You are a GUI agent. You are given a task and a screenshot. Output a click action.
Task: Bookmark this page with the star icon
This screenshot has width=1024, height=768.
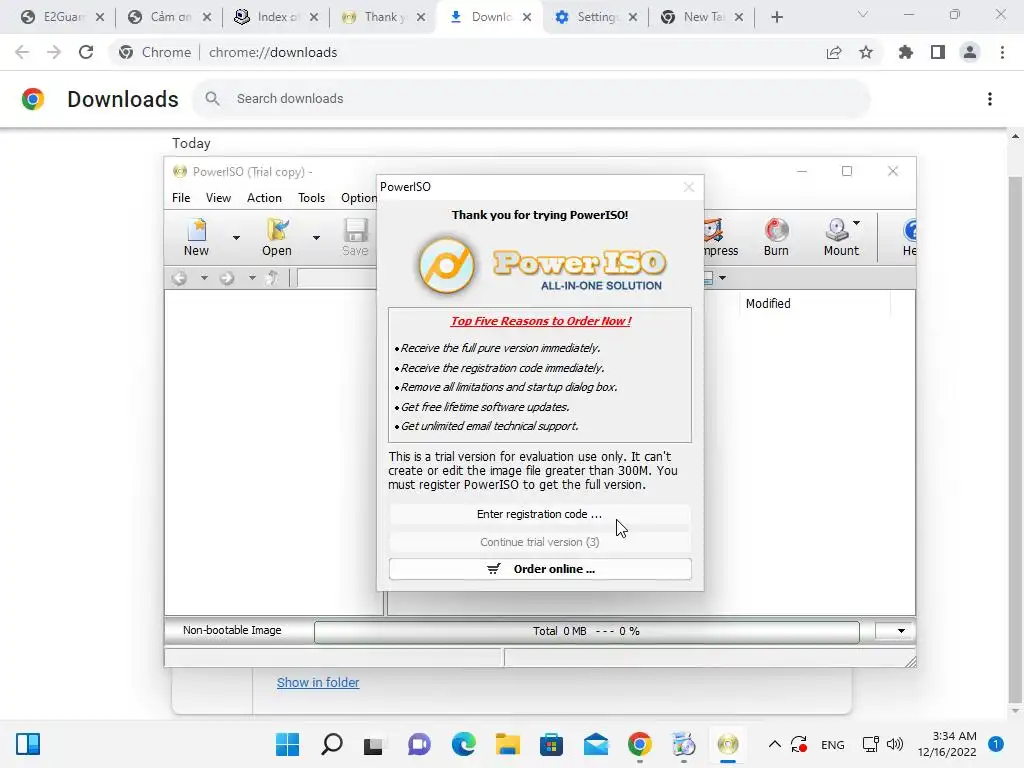coord(866,52)
